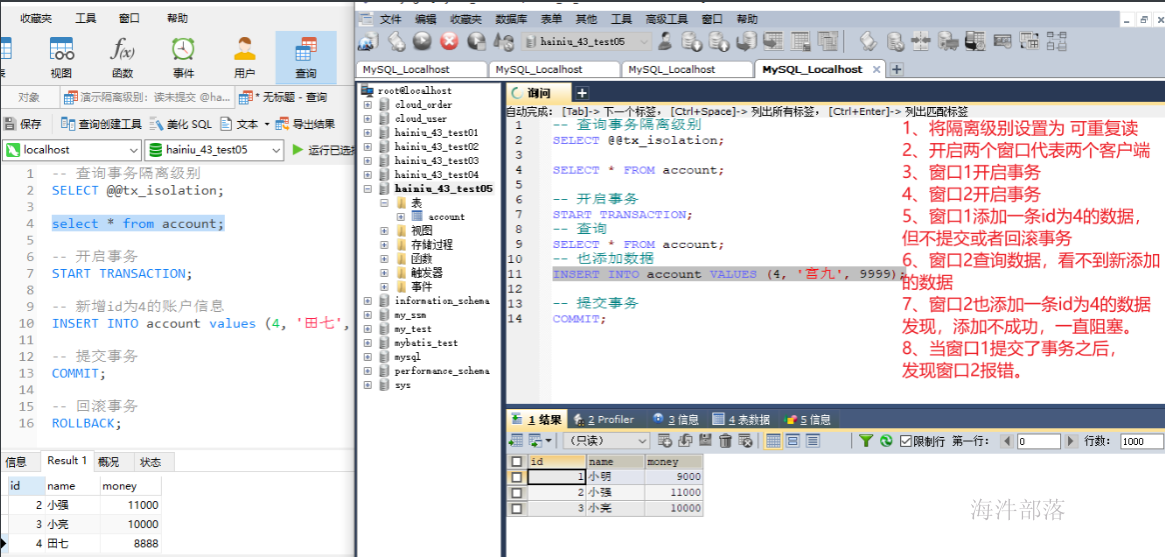Tick the select-all checkbox in result header
This screenshot has height=557, width=1165.
(516, 462)
